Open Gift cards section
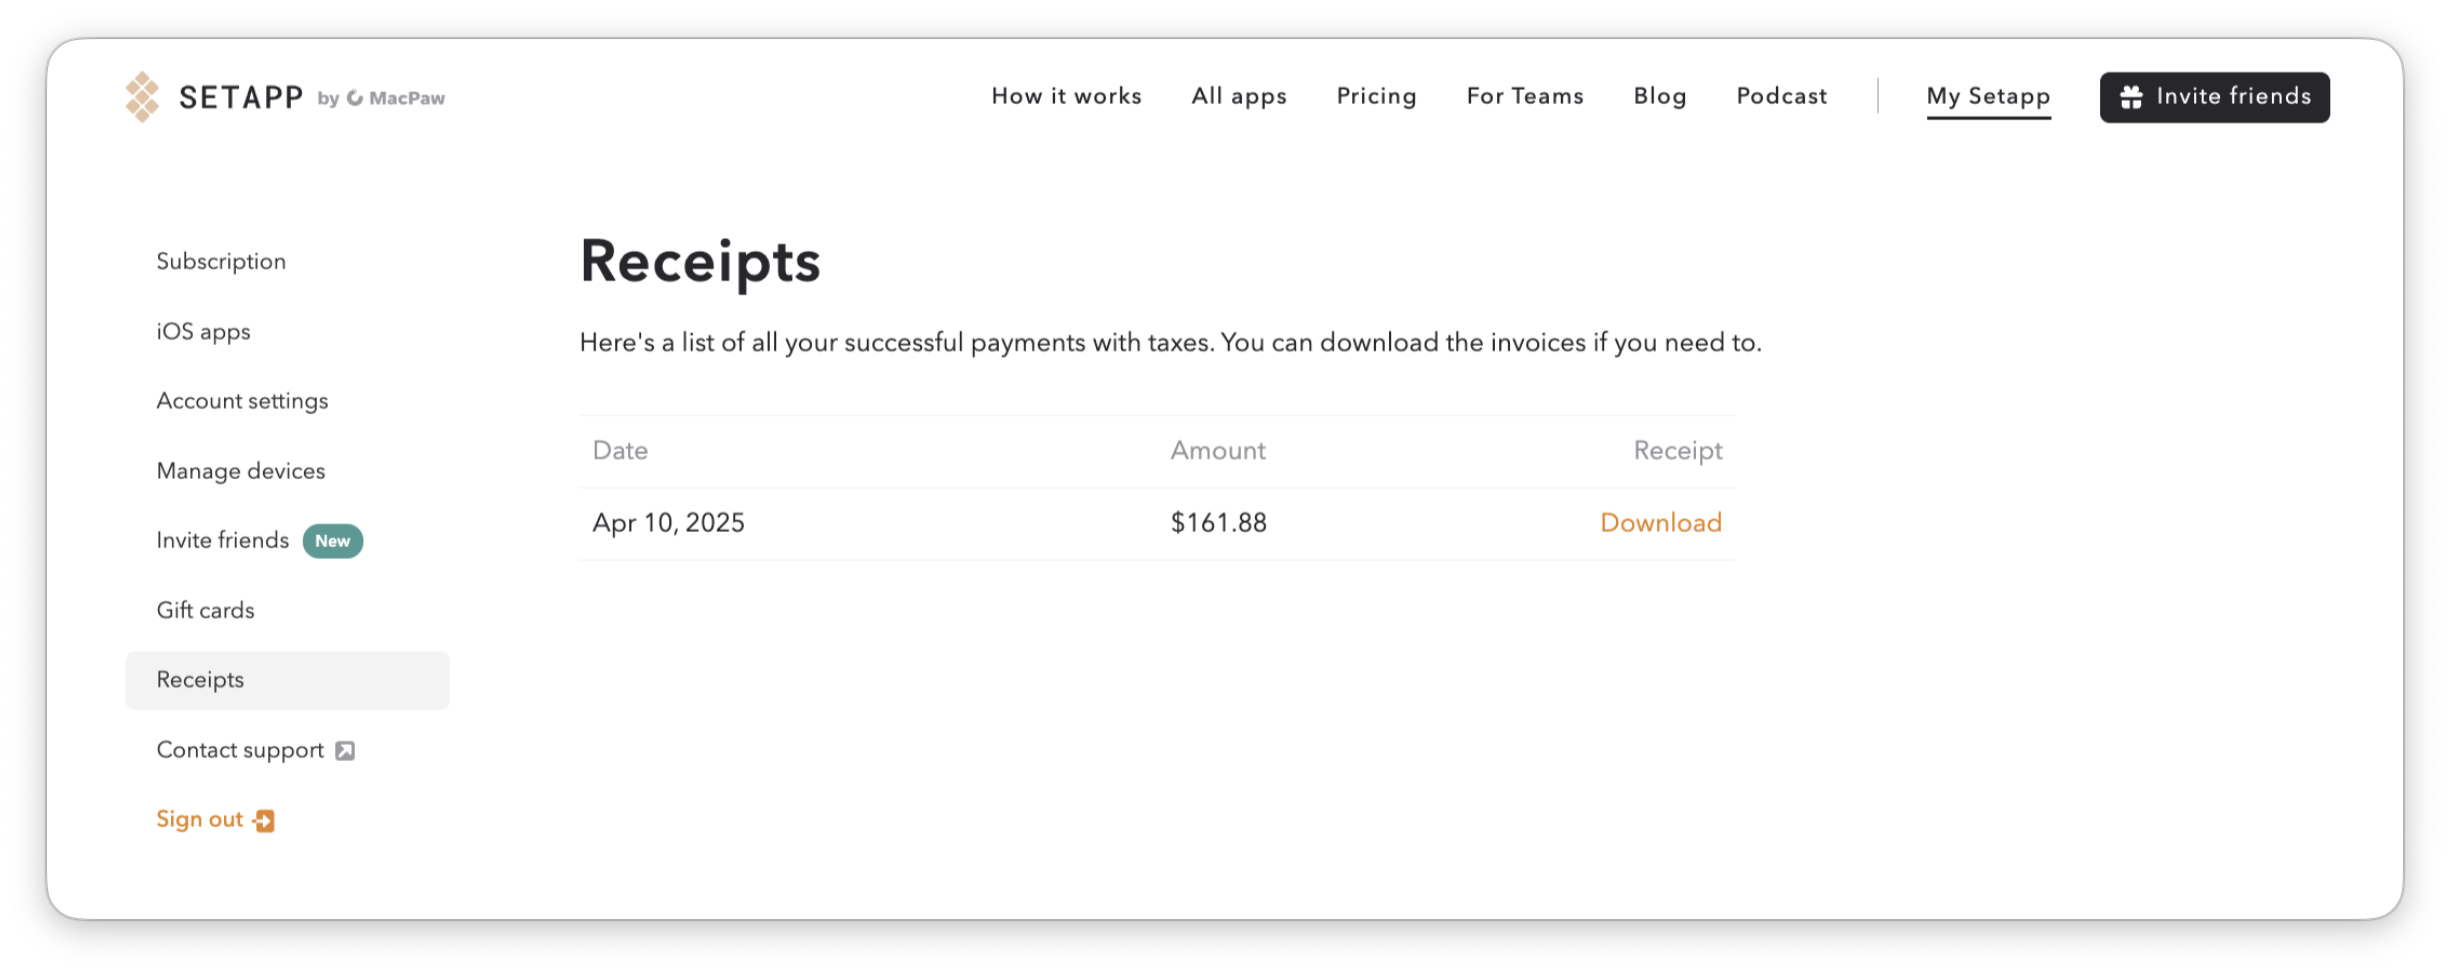Viewport: 2450px width, 974px height. pyautogui.click(x=205, y=611)
